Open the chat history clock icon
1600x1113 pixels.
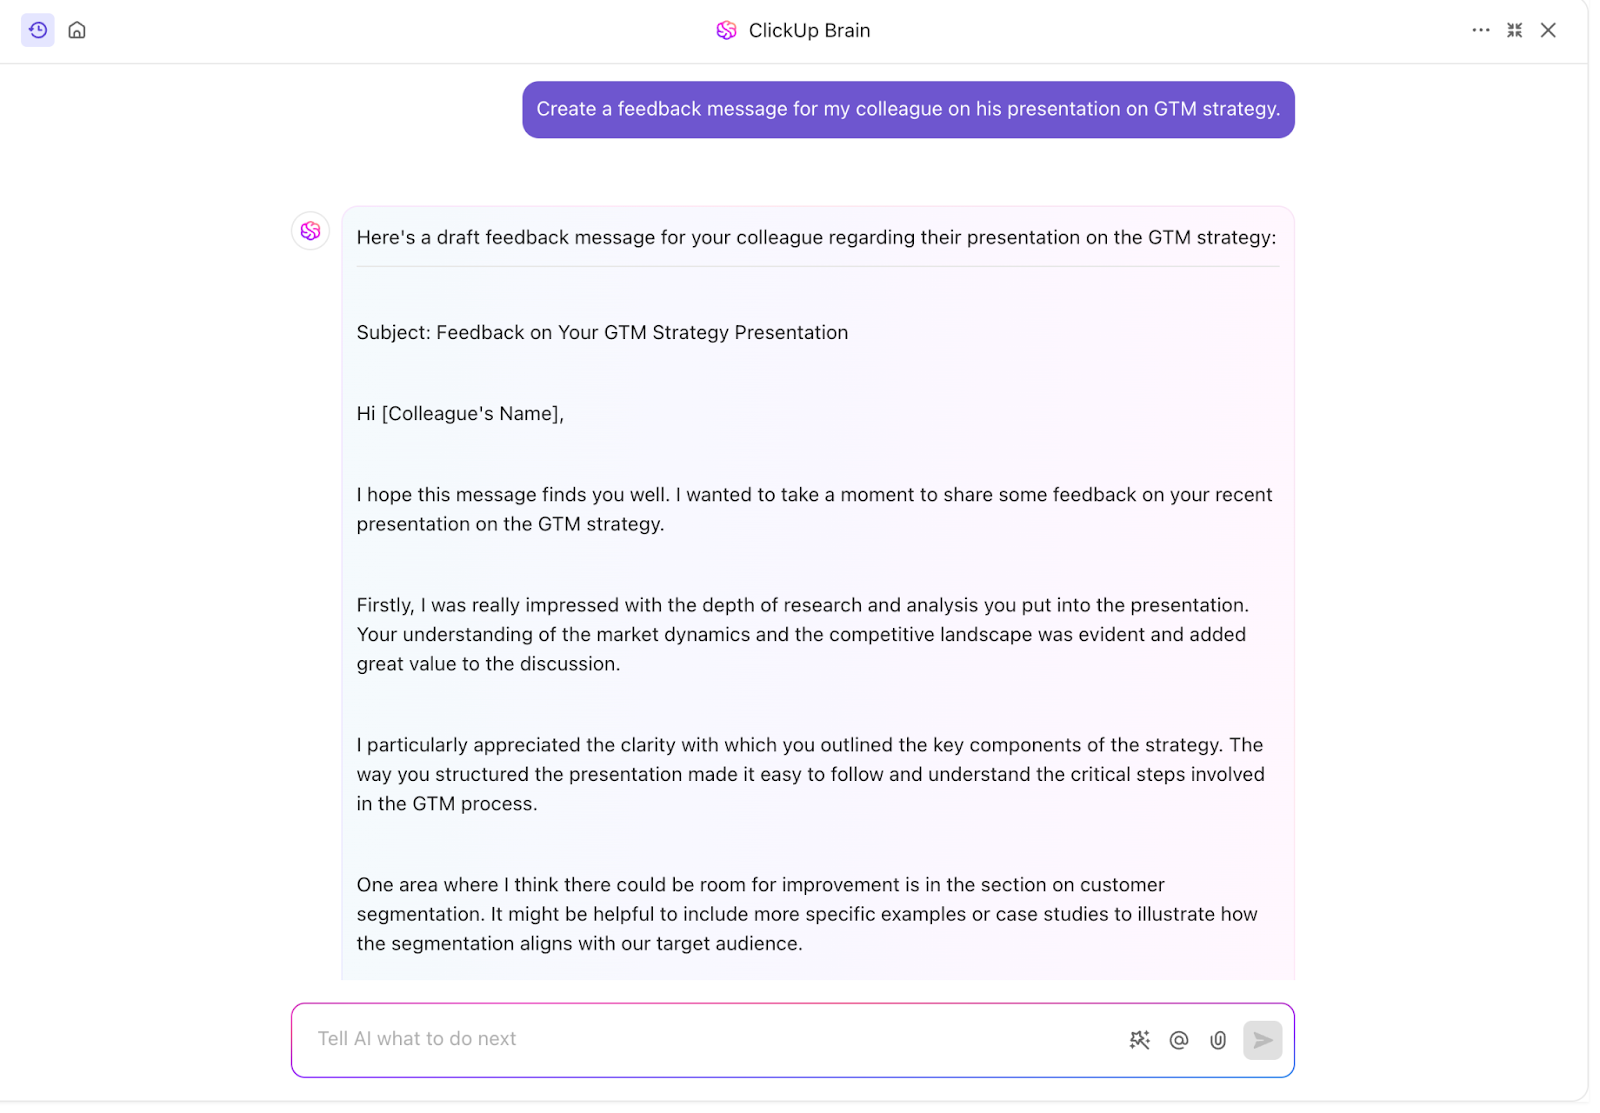coord(38,30)
